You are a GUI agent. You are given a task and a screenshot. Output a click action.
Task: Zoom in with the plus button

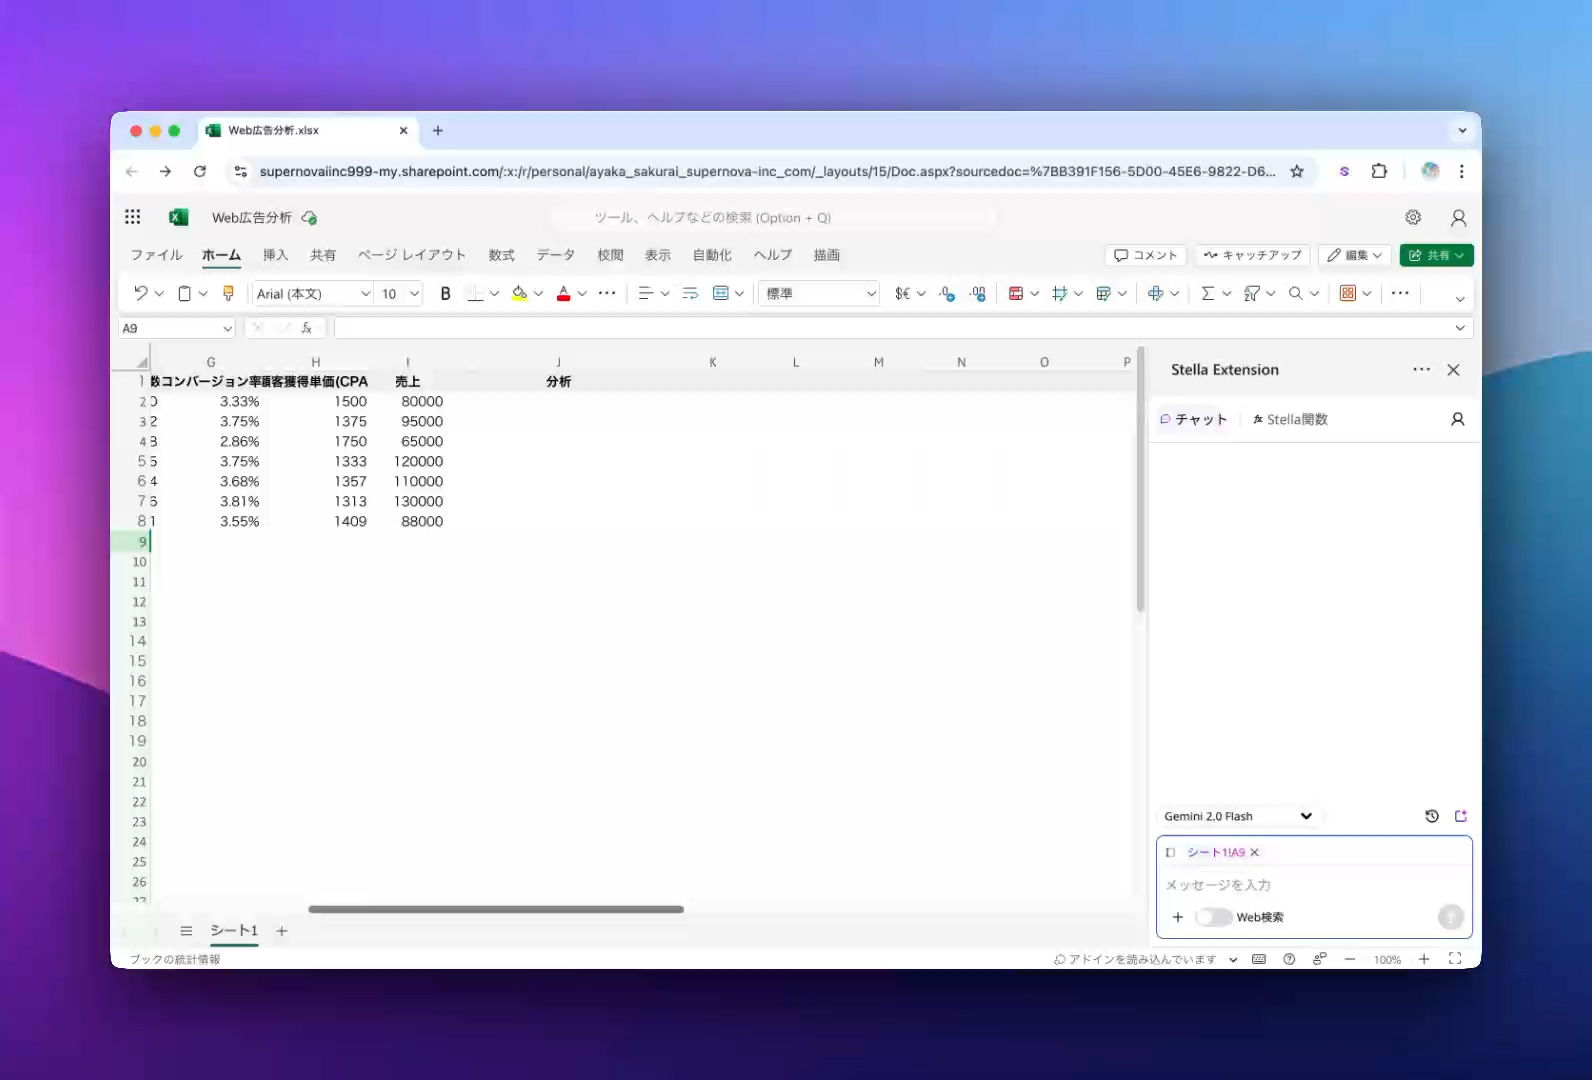click(x=1424, y=959)
